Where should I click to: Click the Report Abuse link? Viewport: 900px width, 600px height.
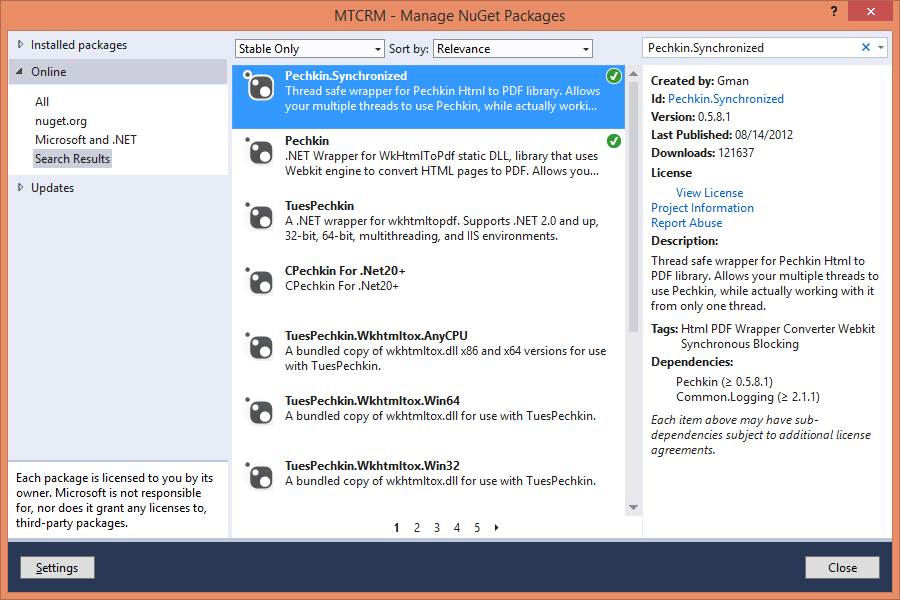point(686,223)
